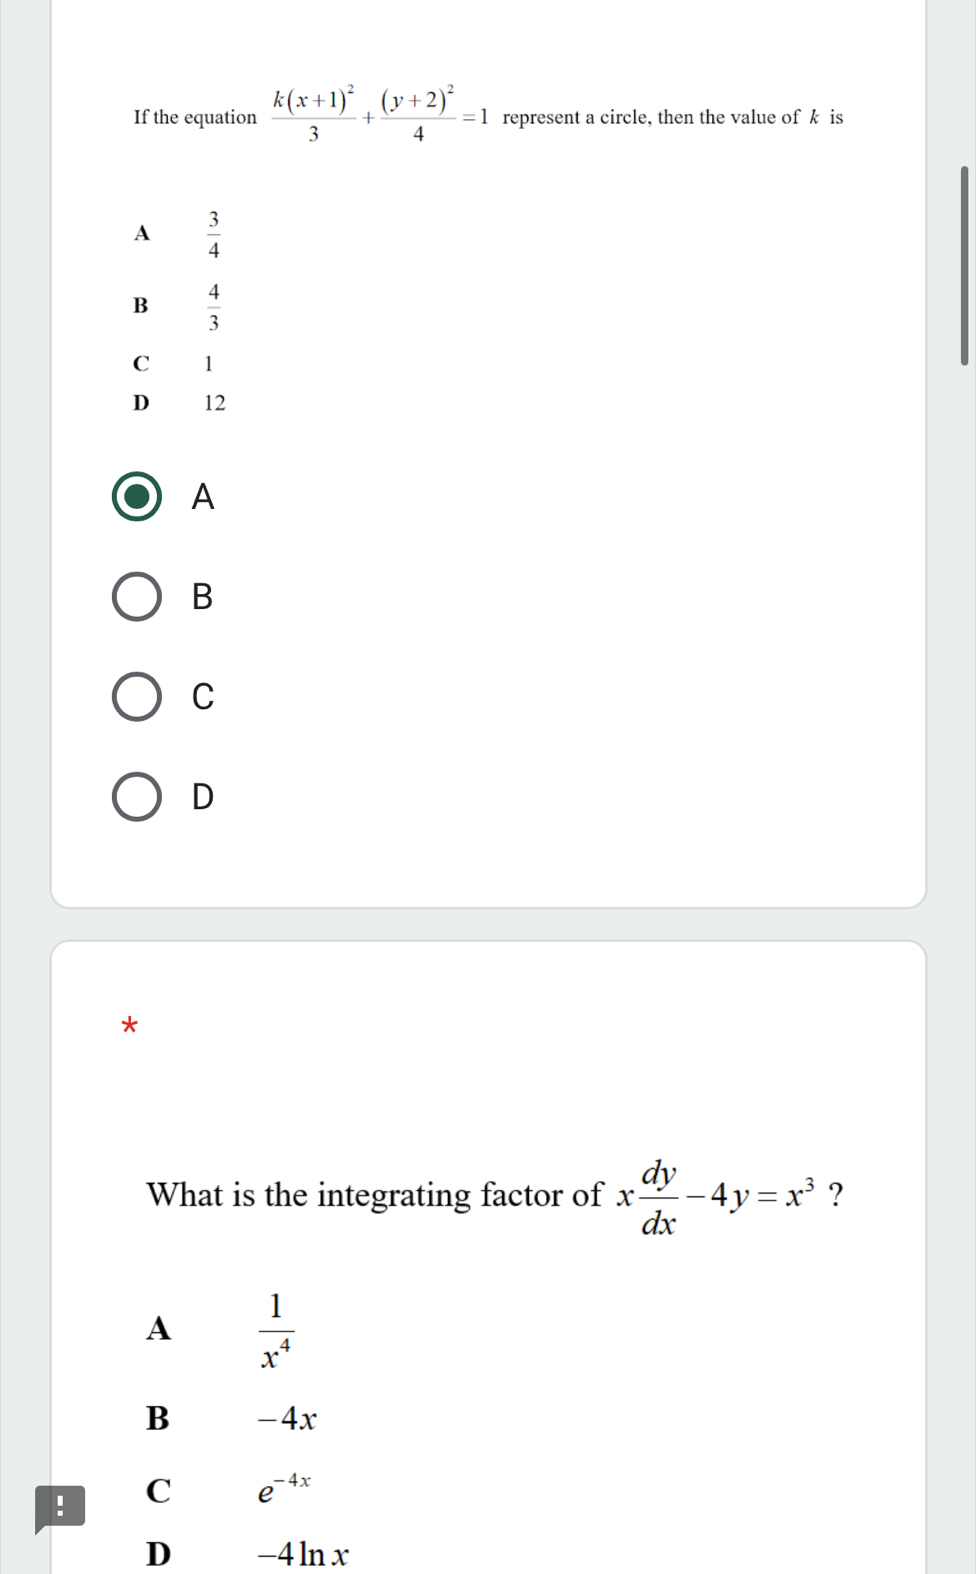Click the −4 ln x answer choice
The width and height of the screenshot is (976, 1574).
pyautogui.click(x=303, y=1554)
